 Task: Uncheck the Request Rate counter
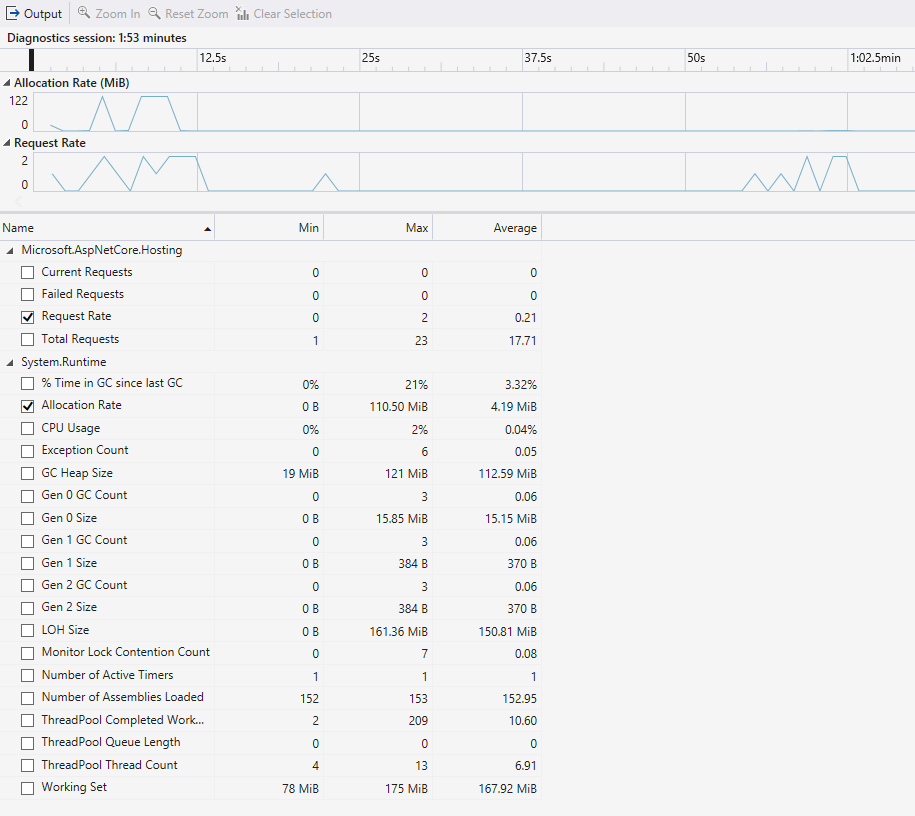click(x=26, y=317)
